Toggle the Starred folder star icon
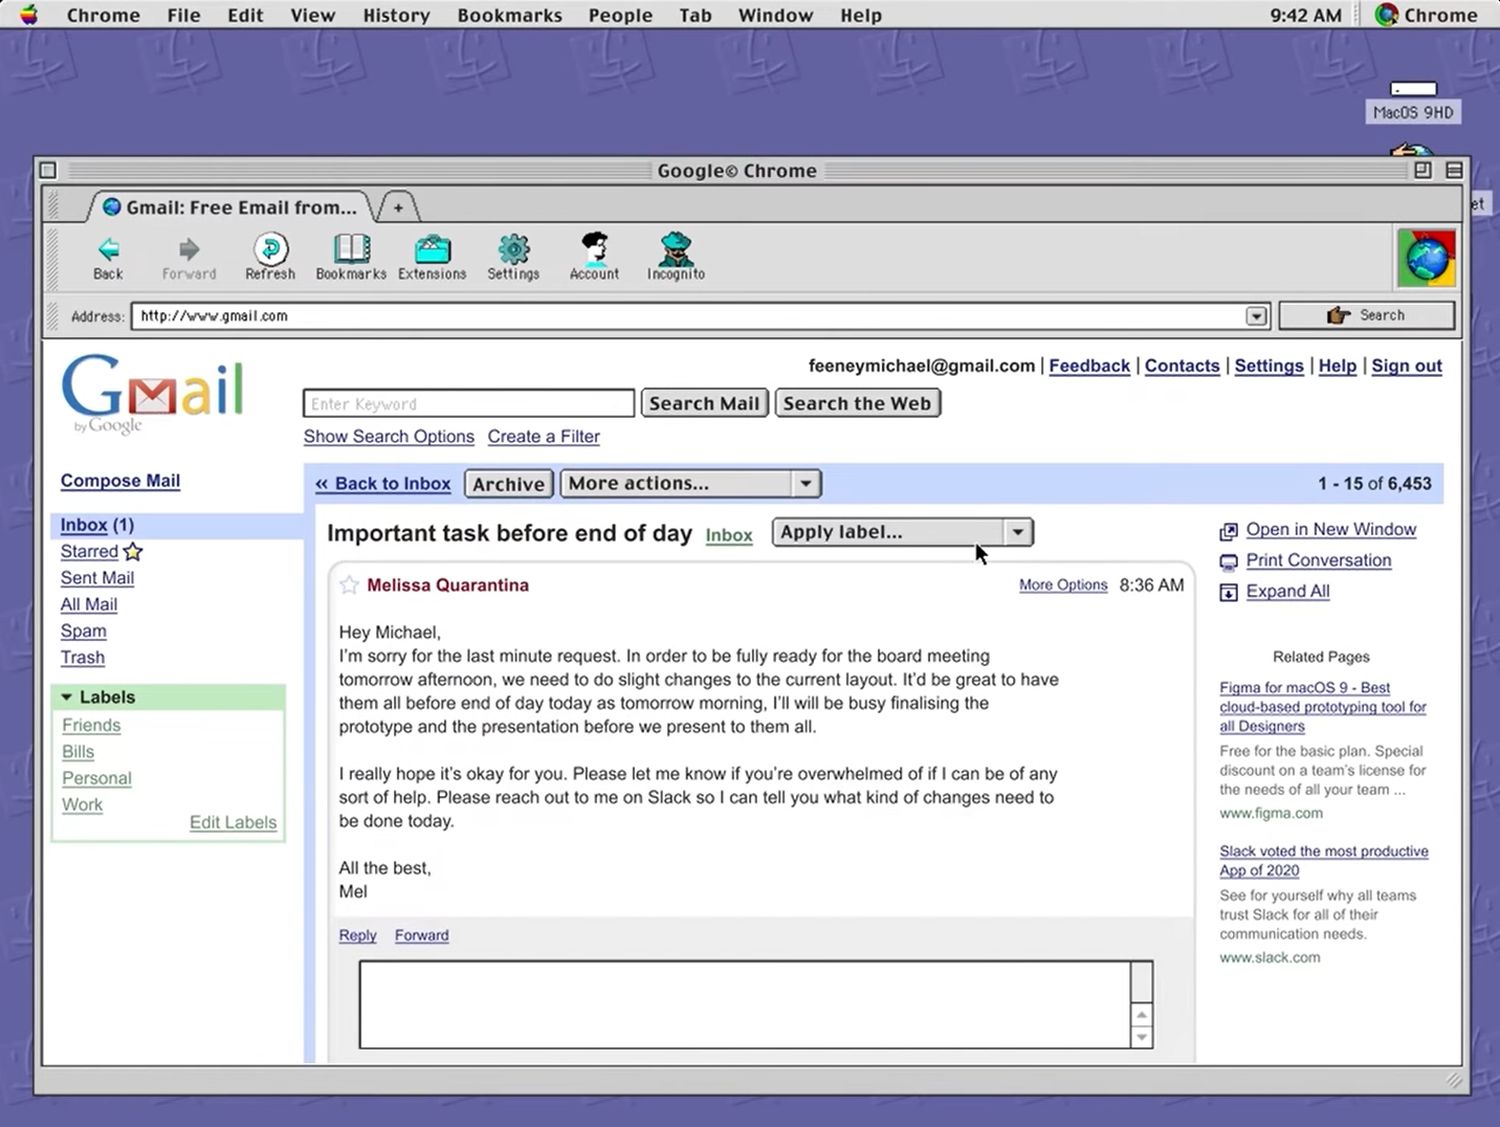The width and height of the screenshot is (1500, 1127). pos(133,552)
